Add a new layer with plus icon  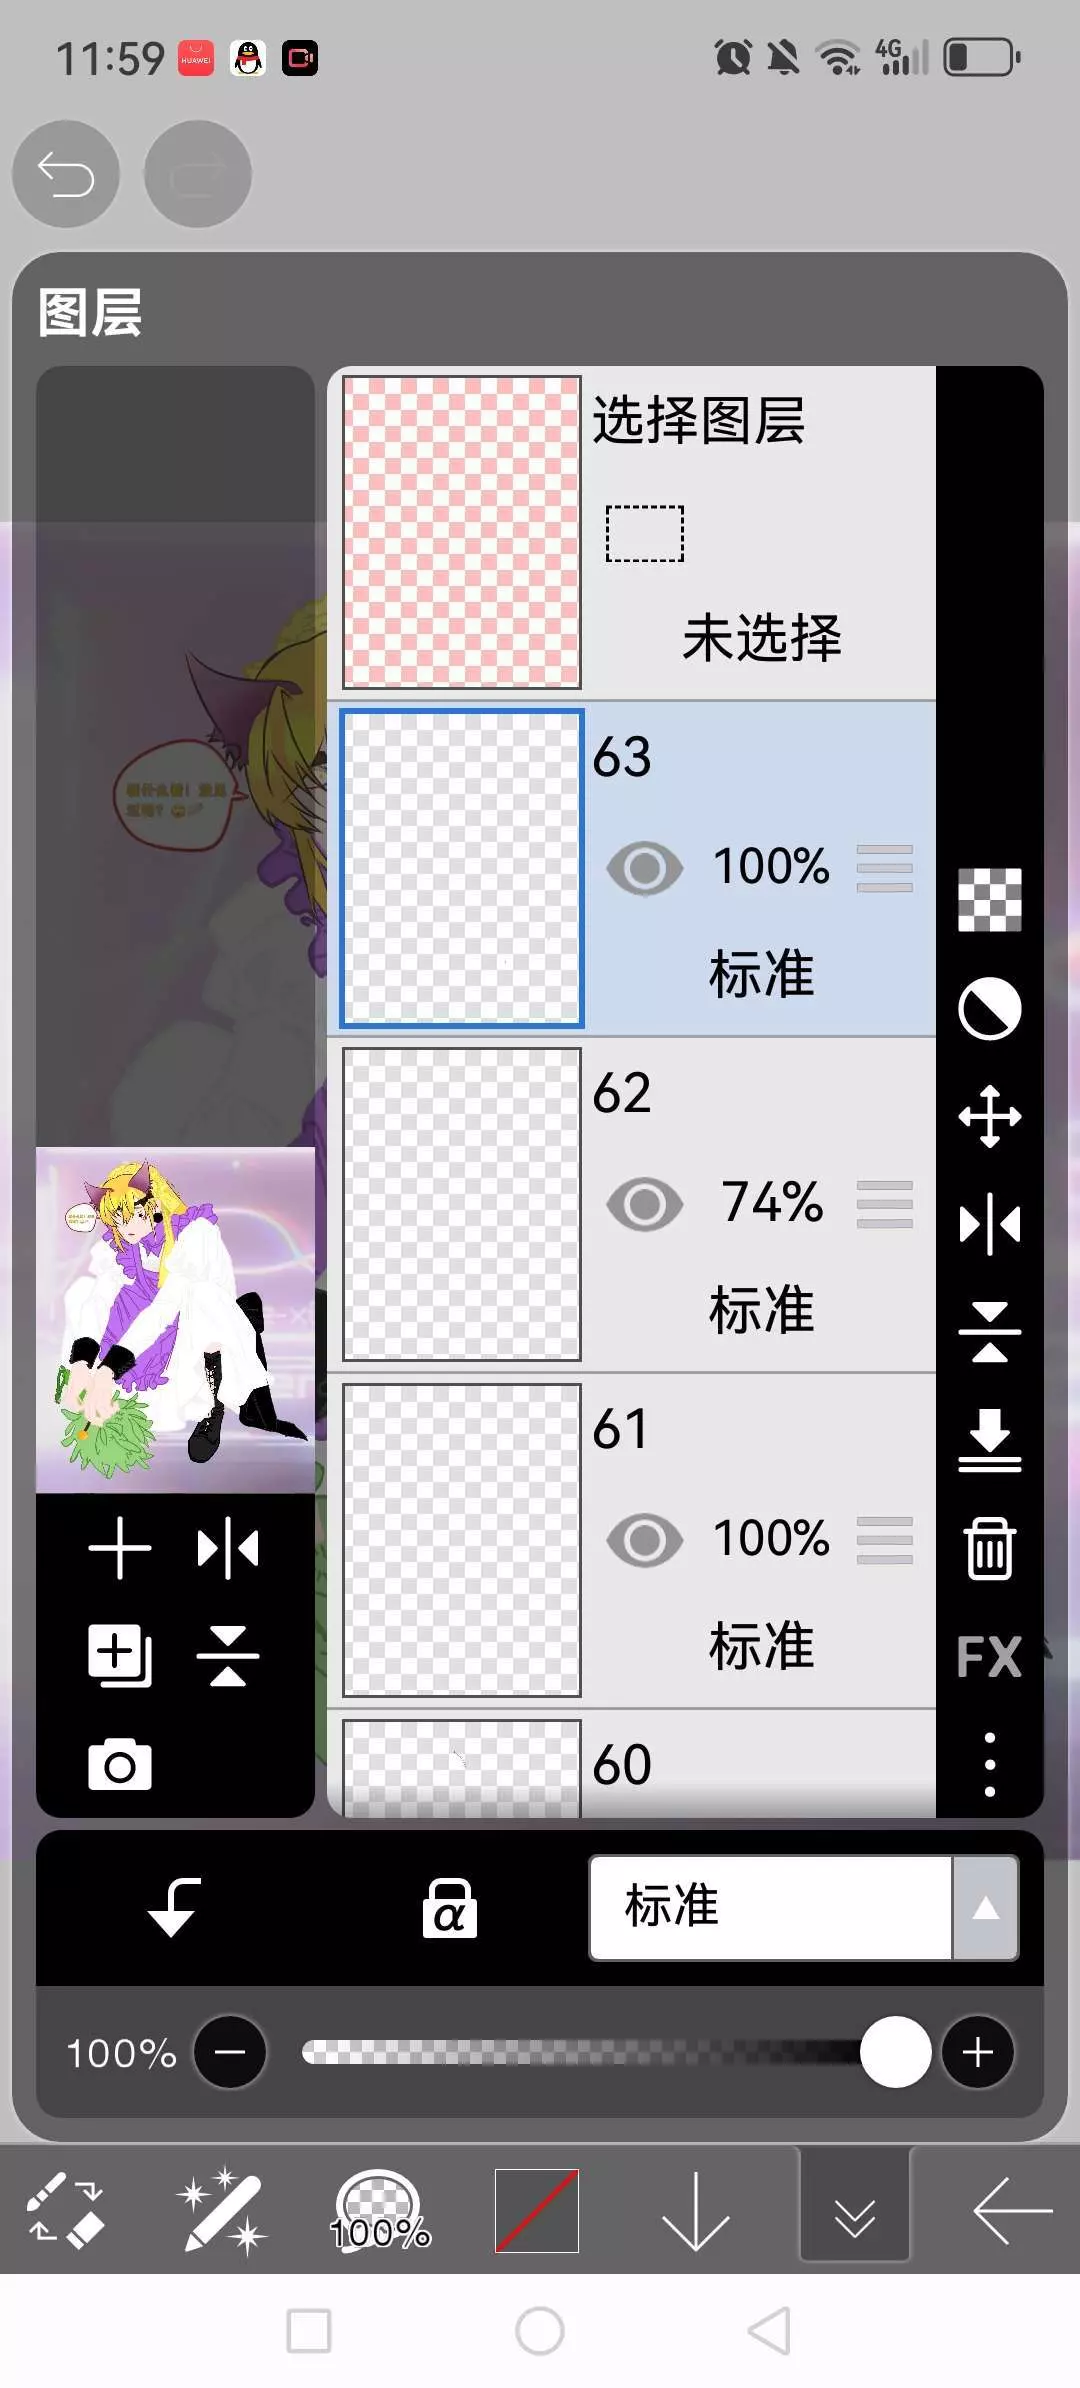click(x=120, y=1548)
